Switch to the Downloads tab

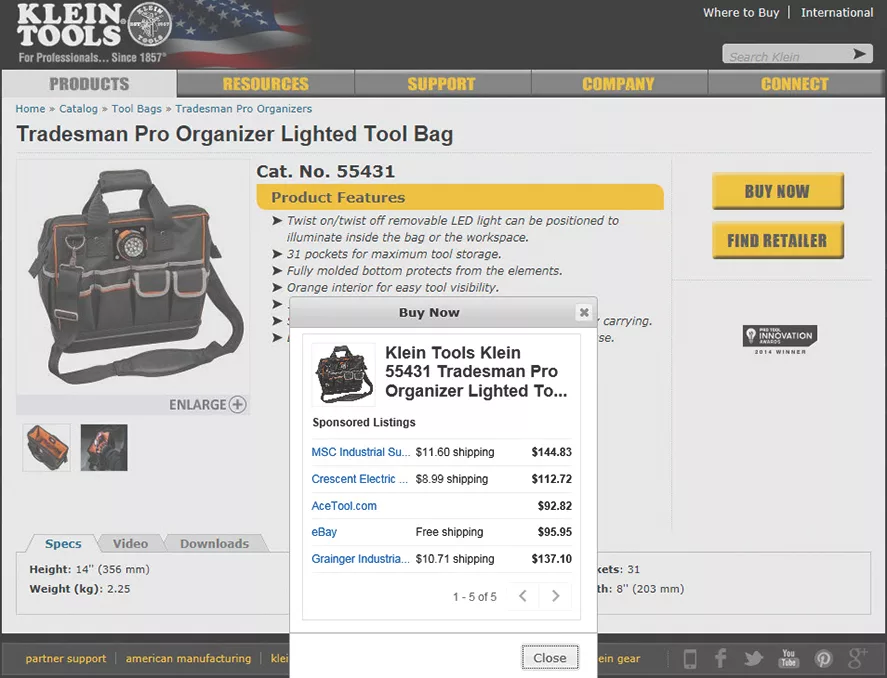[214, 543]
